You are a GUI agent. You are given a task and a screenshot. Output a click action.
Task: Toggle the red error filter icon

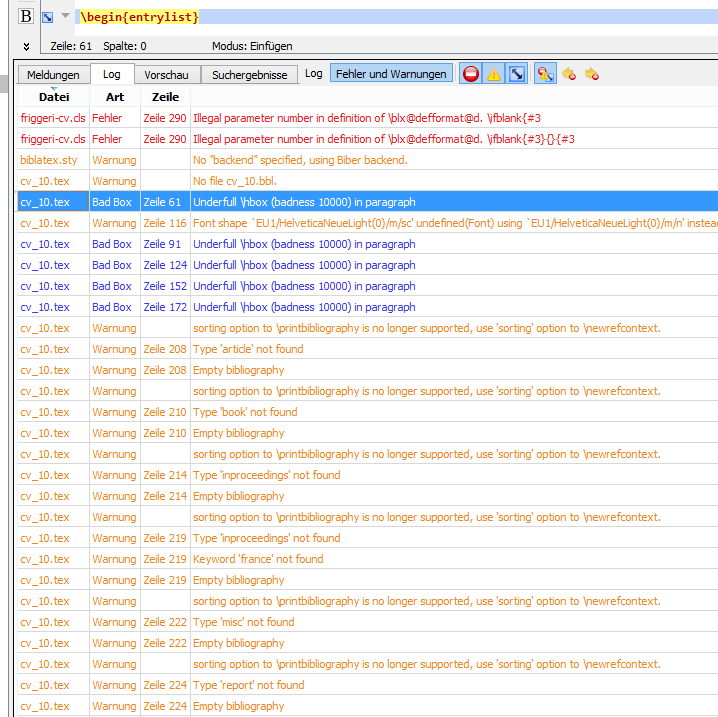coord(471,74)
